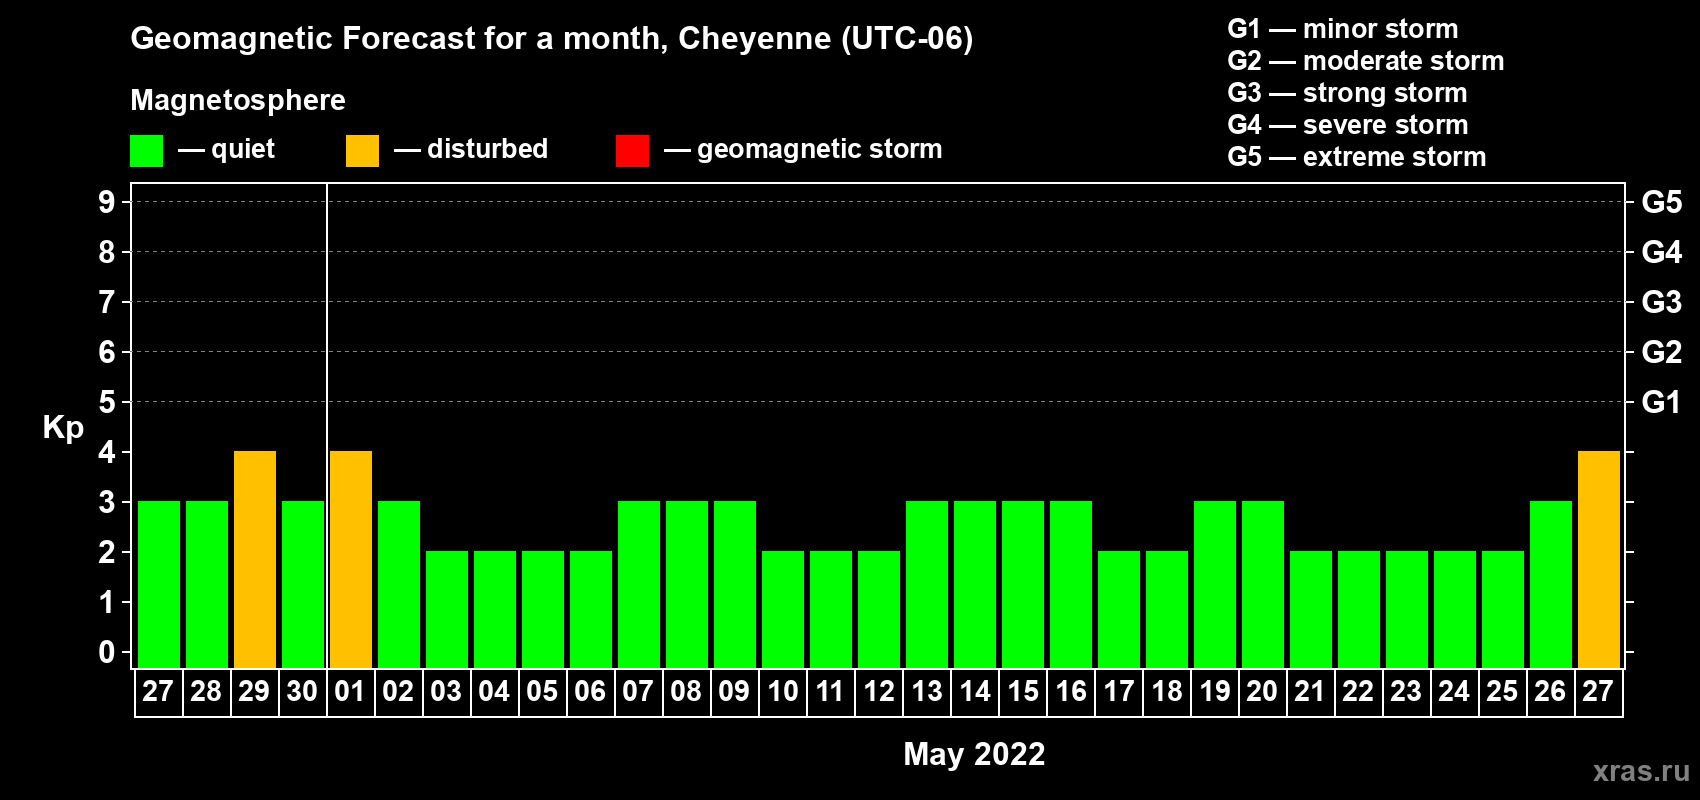1700x800 pixels.
Task: Click the May 2022 month label
Action: [x=974, y=754]
